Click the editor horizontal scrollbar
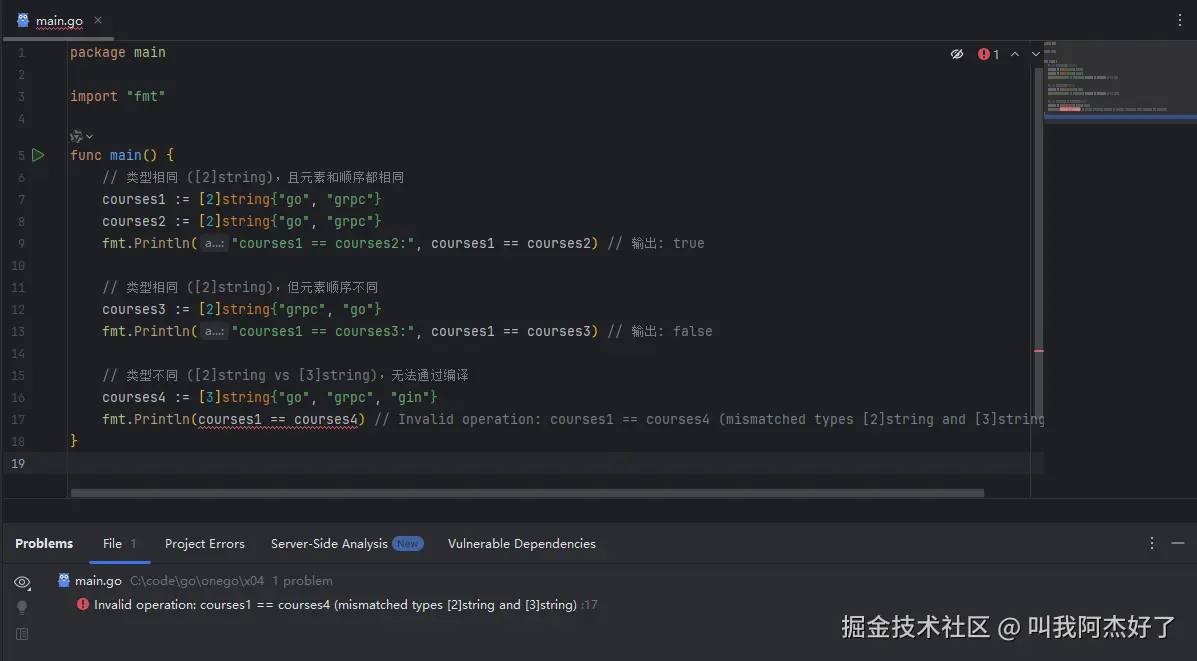Image resolution: width=1197 pixels, height=661 pixels. (x=527, y=493)
